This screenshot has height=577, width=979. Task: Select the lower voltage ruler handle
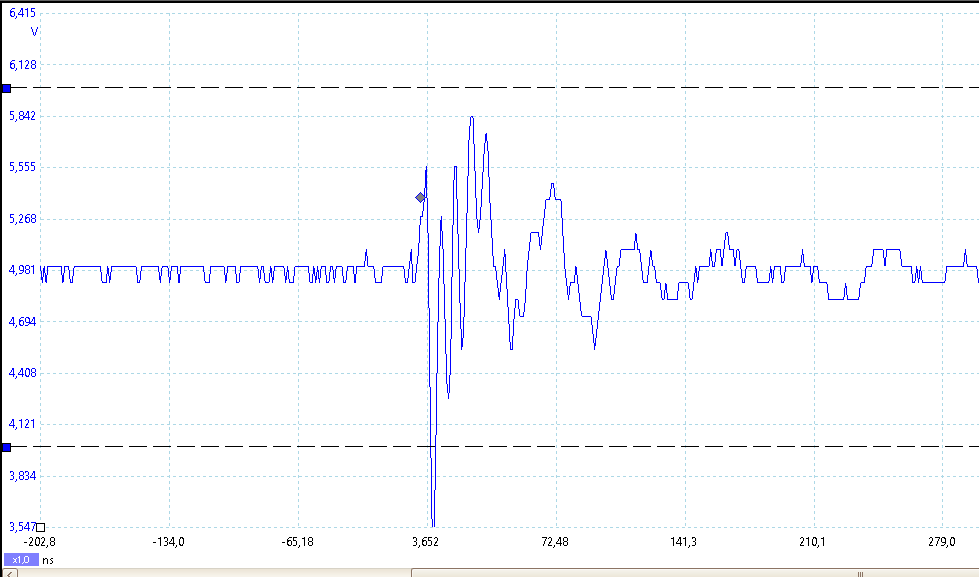point(6,447)
